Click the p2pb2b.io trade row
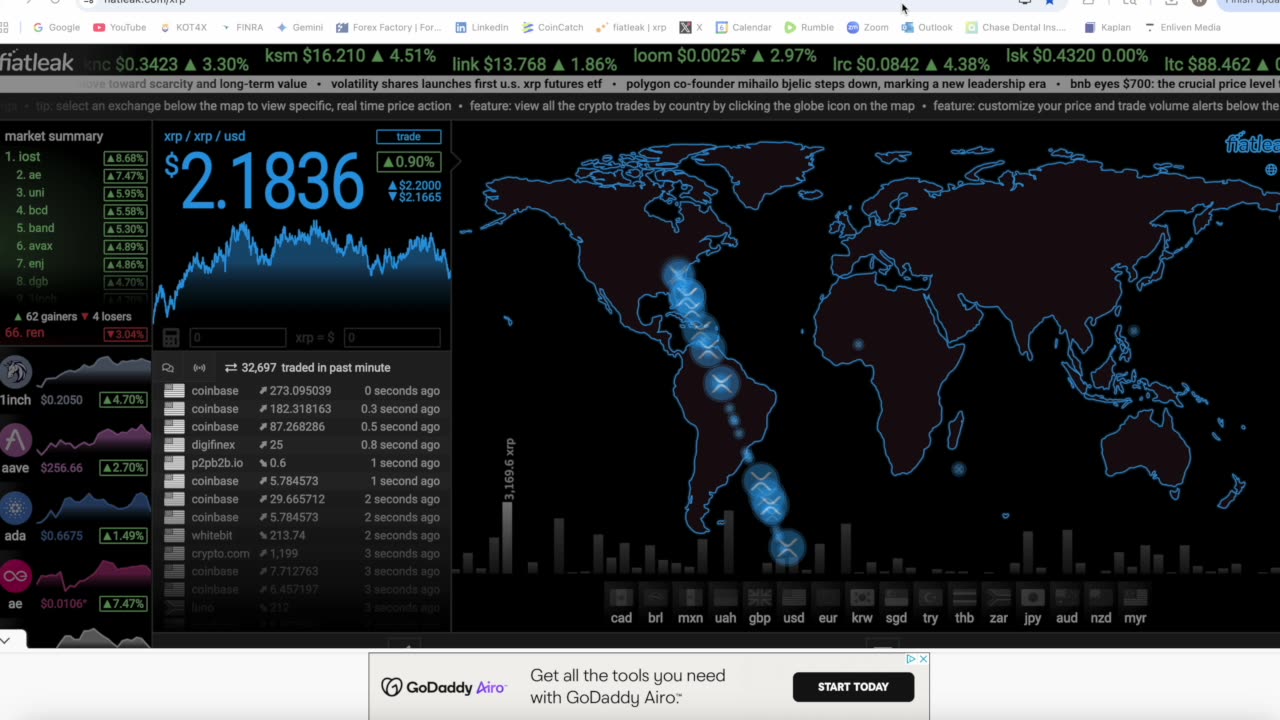Screen dimensions: 1280x720 (302, 463)
